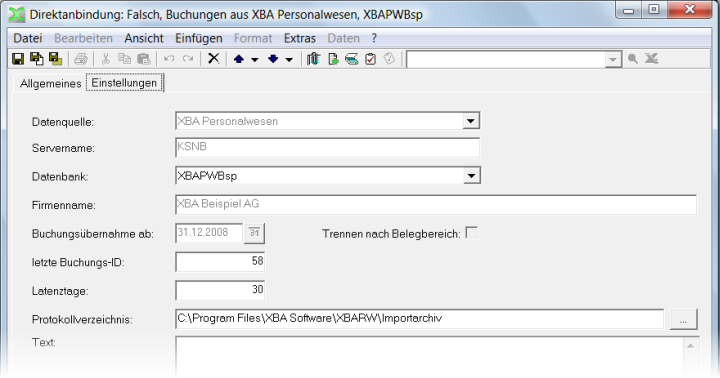
Task: Click the Redo arrow icon
Action: (x=188, y=59)
